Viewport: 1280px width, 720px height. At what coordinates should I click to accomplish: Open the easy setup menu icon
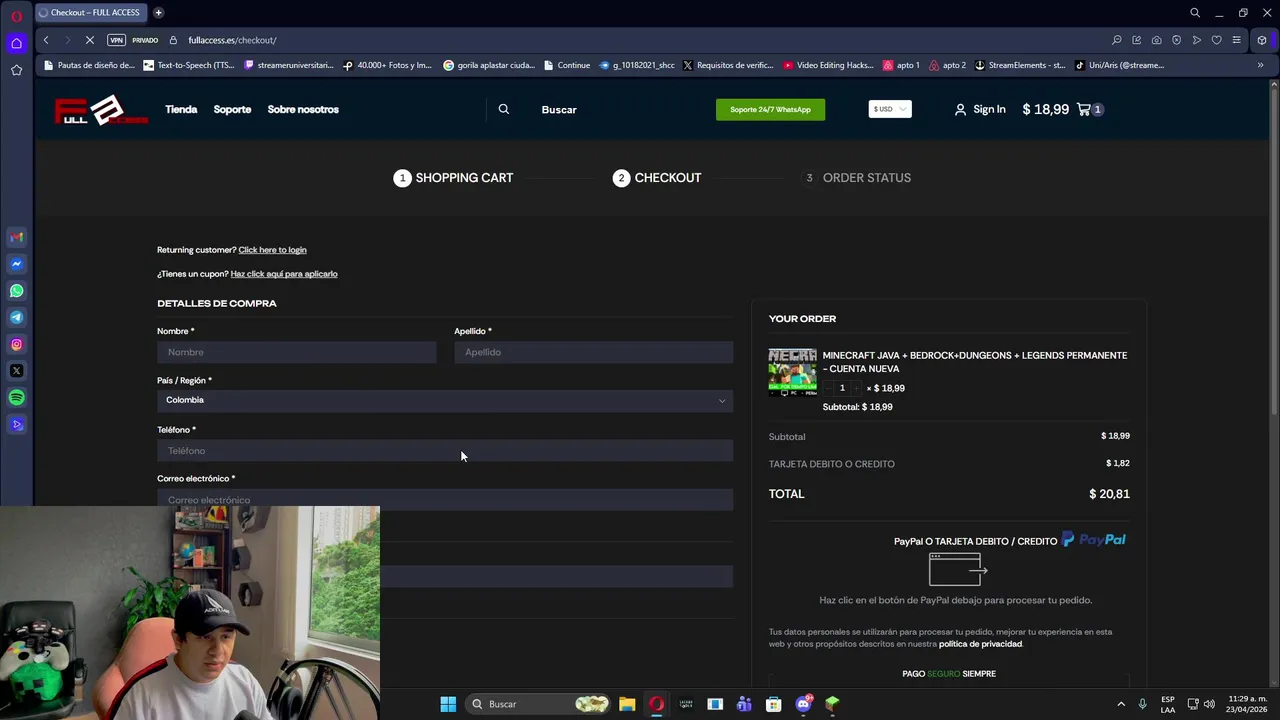(1236, 40)
